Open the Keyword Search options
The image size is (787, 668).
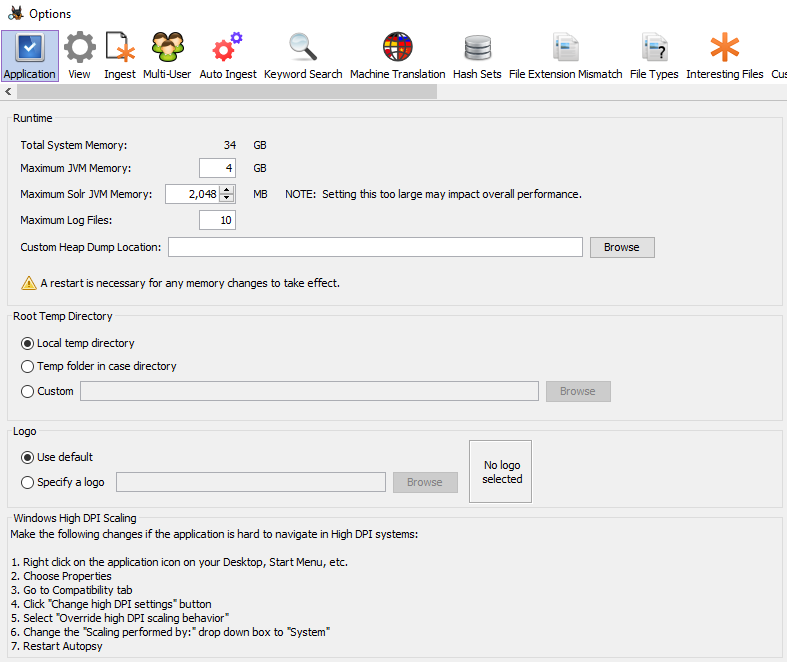pos(303,55)
